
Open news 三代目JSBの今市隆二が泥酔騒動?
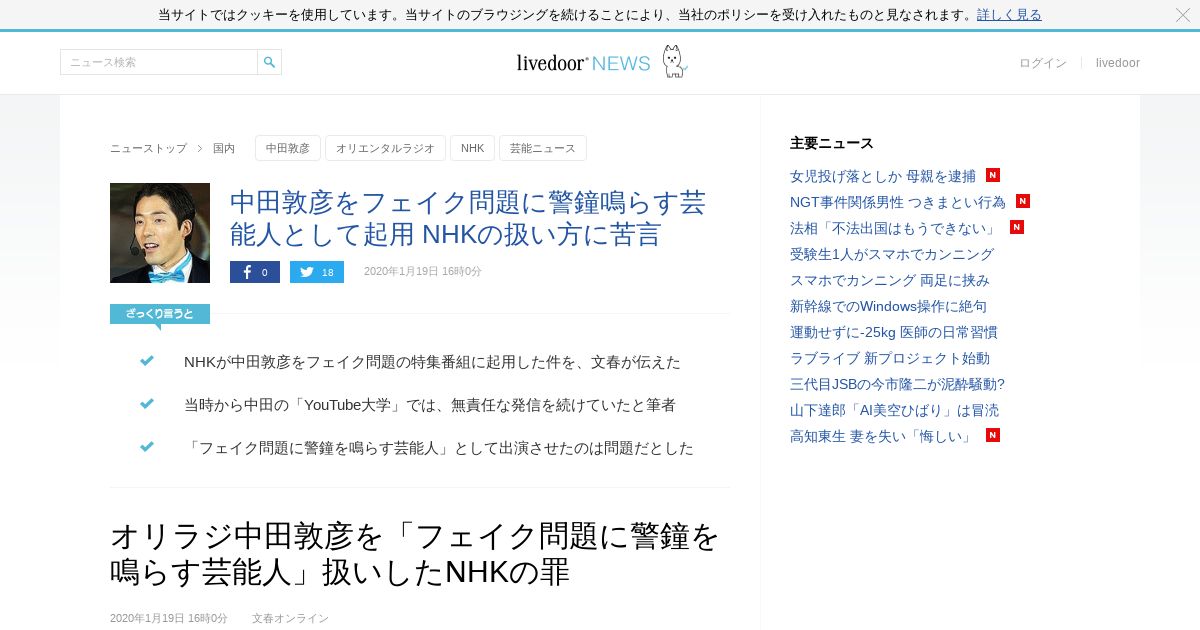(x=897, y=384)
